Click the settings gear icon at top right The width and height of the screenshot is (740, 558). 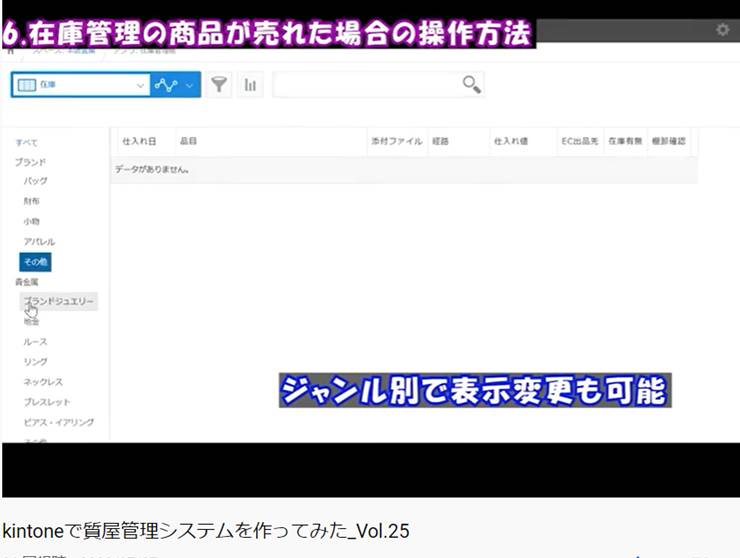click(722, 30)
